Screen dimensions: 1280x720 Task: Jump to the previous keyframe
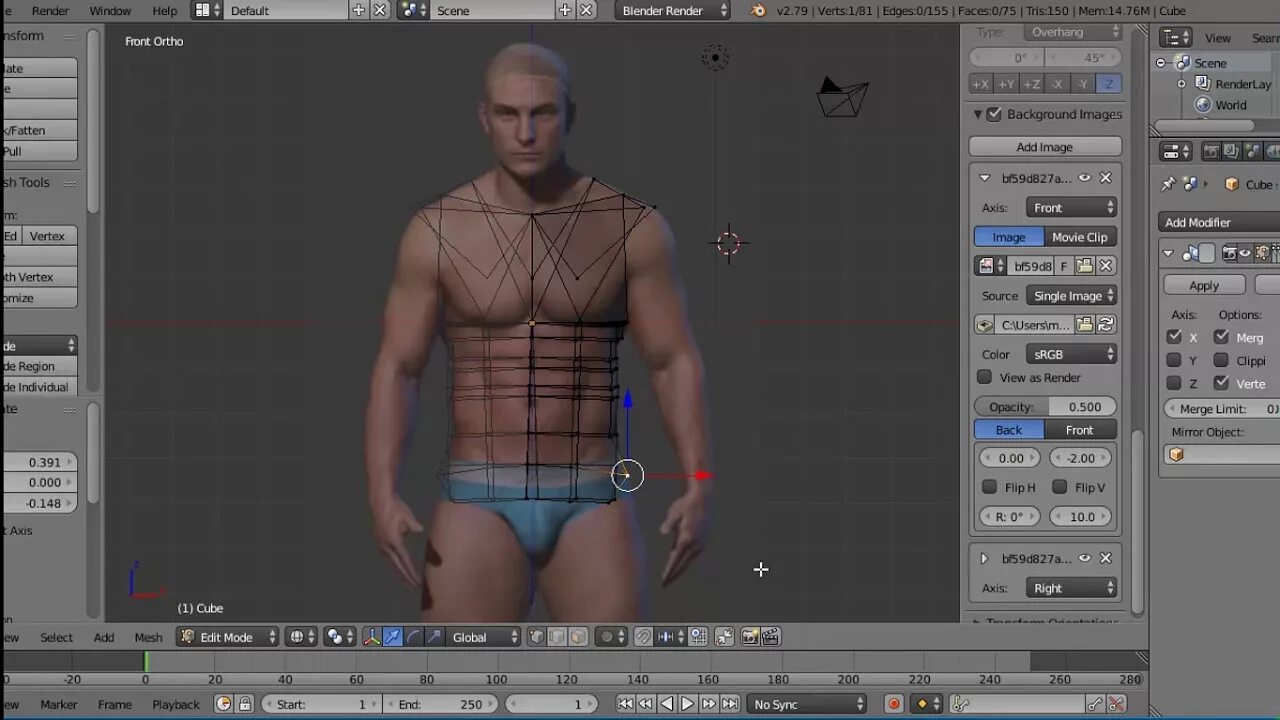pyautogui.click(x=646, y=704)
